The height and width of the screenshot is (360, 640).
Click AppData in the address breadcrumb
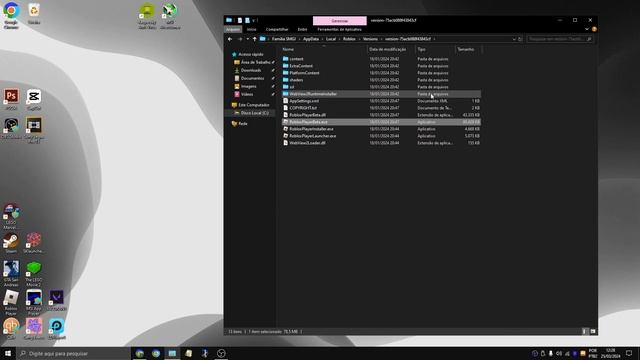[x=311, y=39]
